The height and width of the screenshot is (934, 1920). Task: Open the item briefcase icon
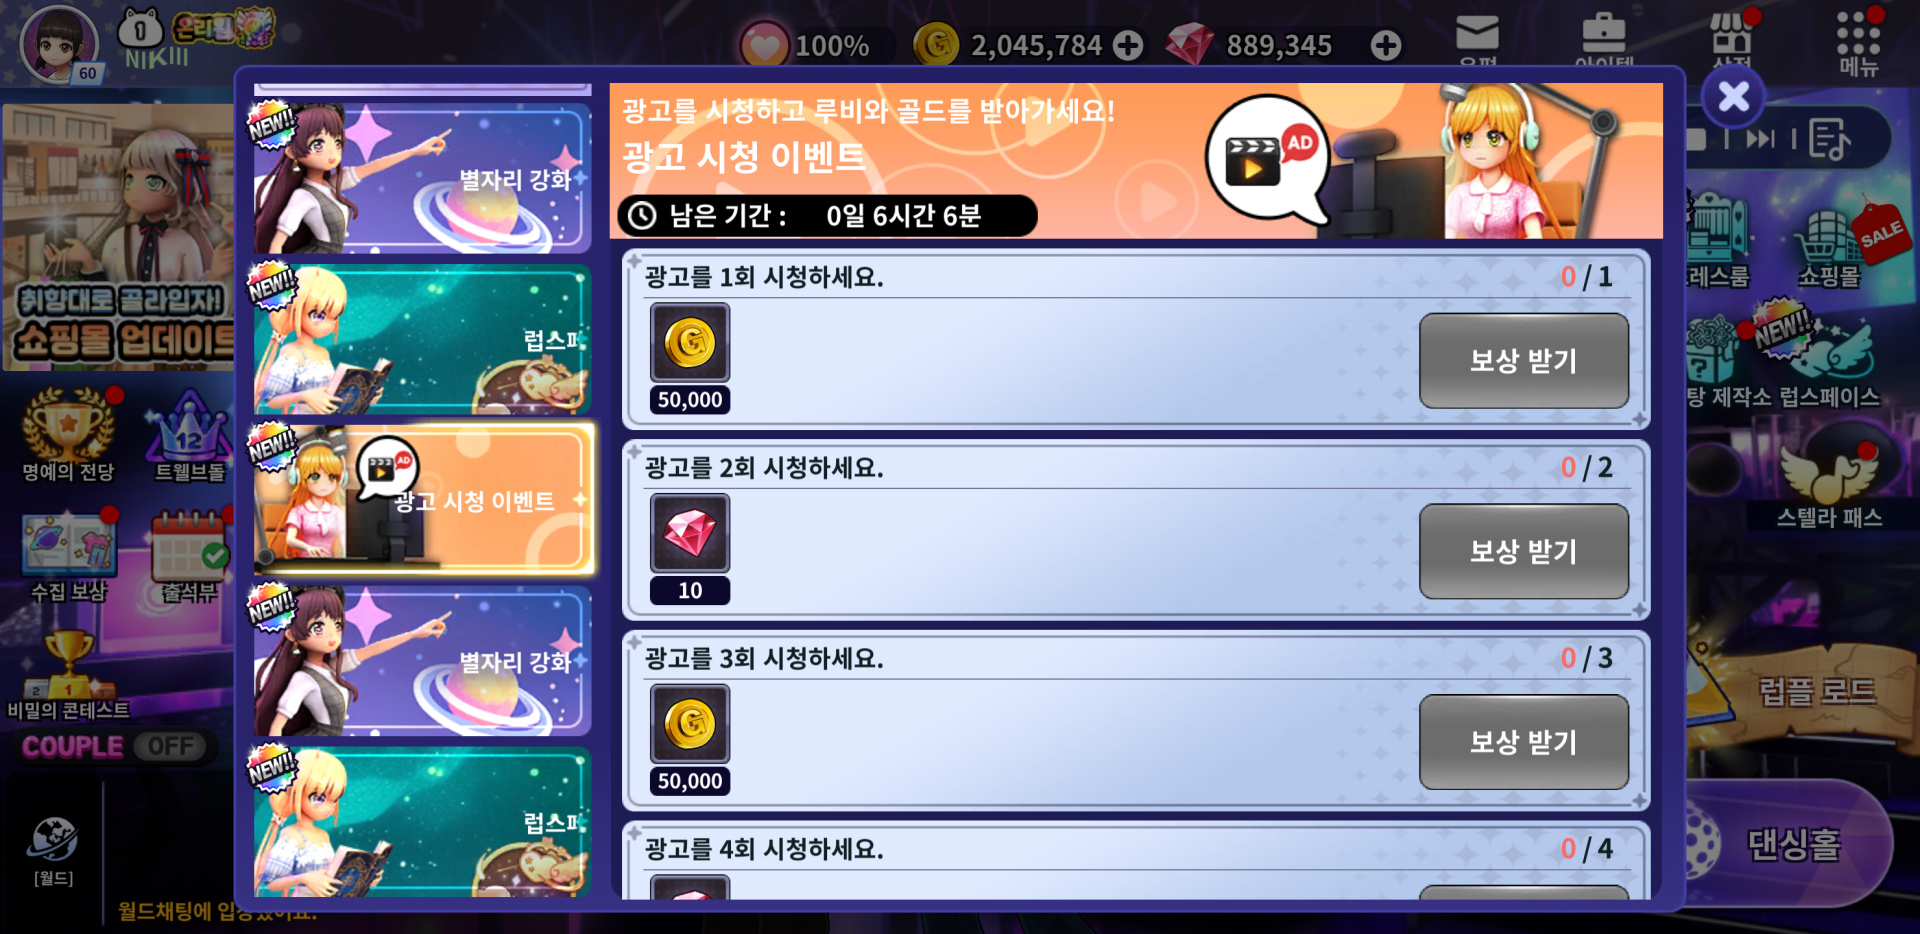(x=1603, y=36)
